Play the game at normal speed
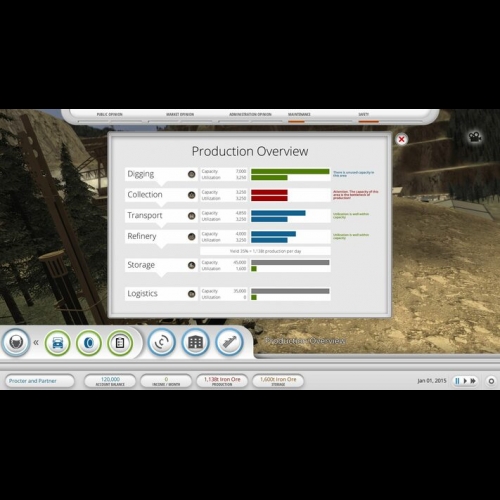The width and height of the screenshot is (500, 500). click(x=465, y=381)
